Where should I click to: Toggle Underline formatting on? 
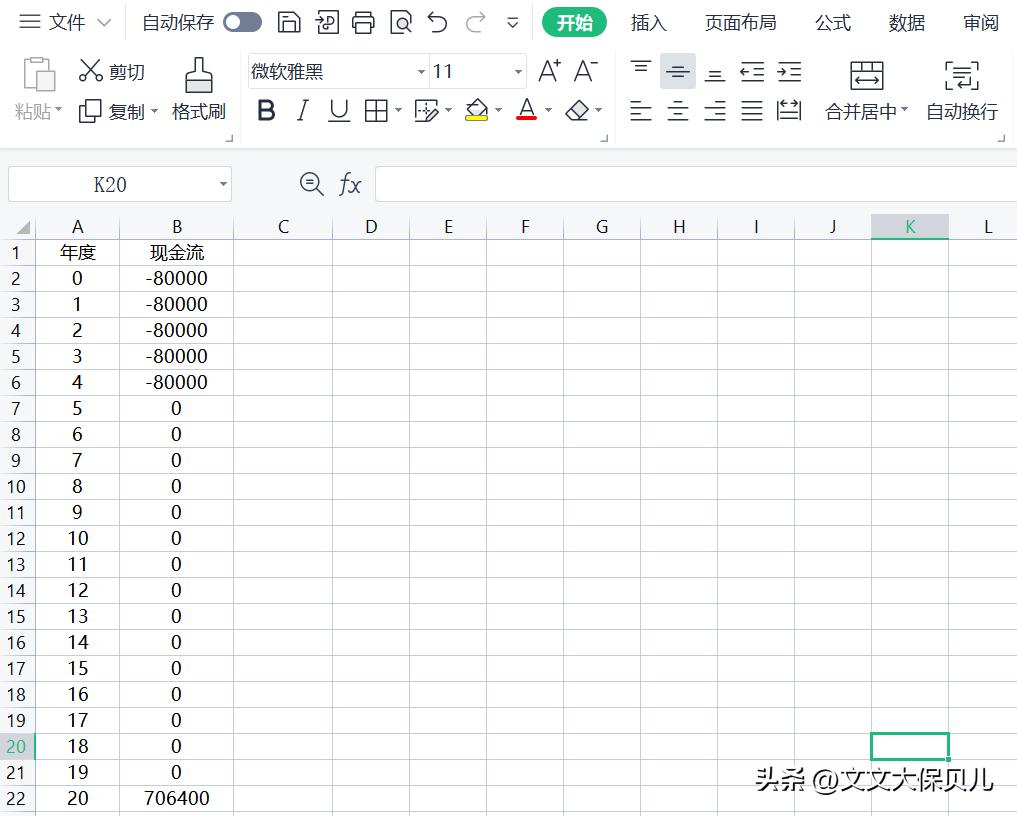point(339,111)
